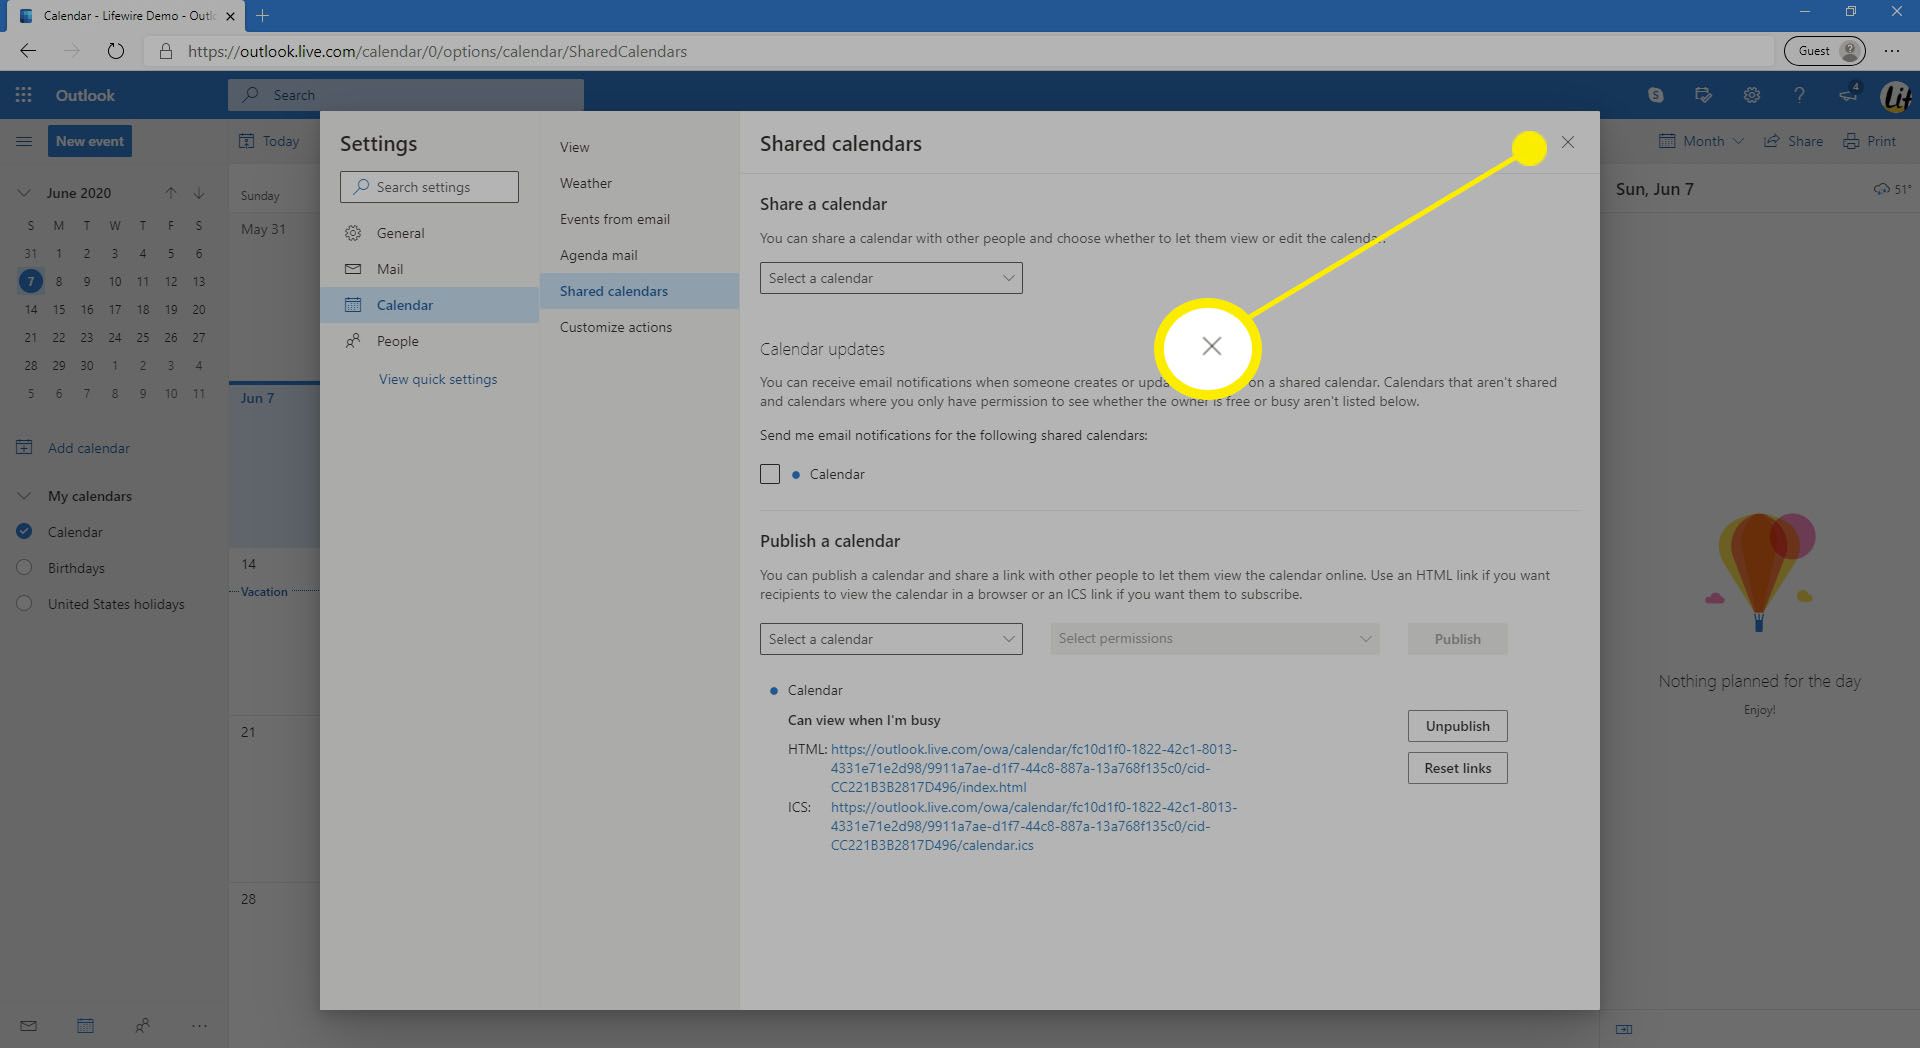Open Select a calendar dropdown under Publish

click(x=891, y=639)
